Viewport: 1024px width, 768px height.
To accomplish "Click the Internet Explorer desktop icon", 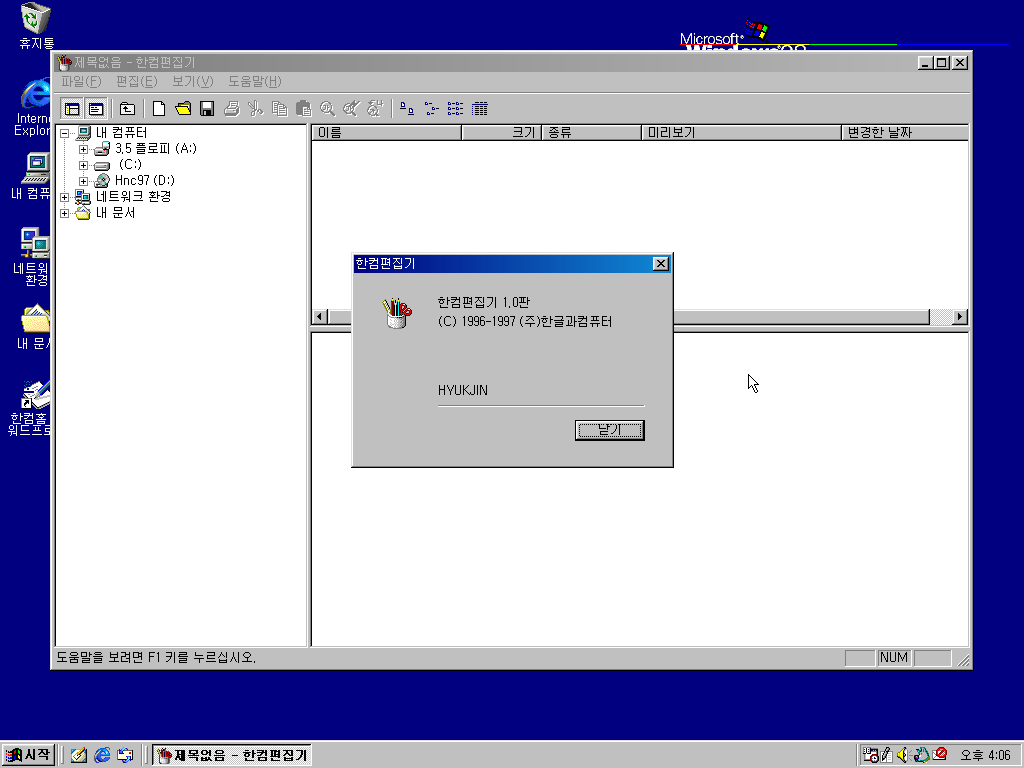I will point(33,106).
